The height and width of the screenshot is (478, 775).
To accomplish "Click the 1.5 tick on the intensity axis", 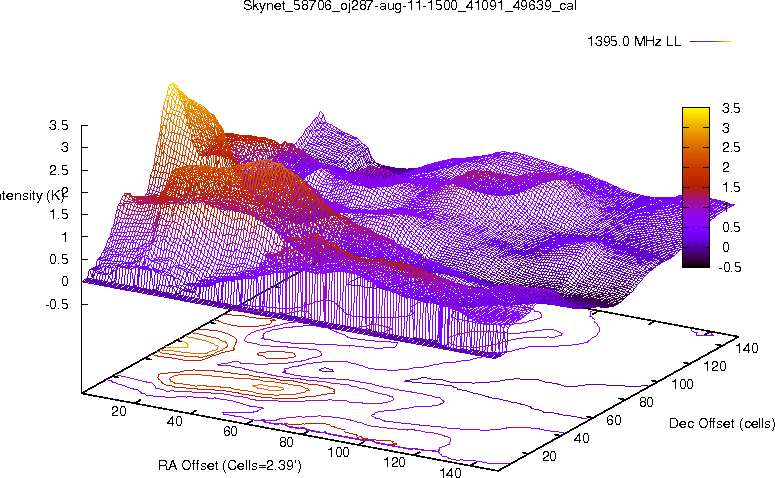I will tap(58, 215).
